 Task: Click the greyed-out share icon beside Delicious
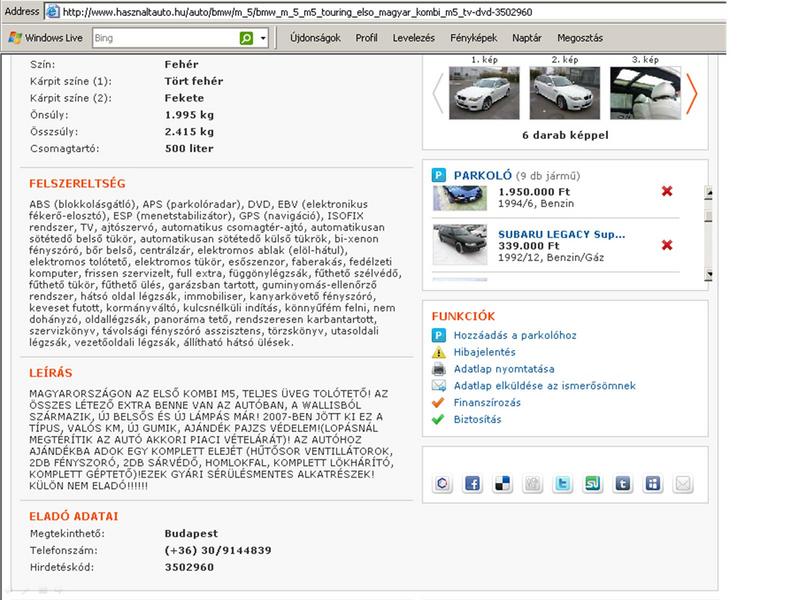pos(533,483)
